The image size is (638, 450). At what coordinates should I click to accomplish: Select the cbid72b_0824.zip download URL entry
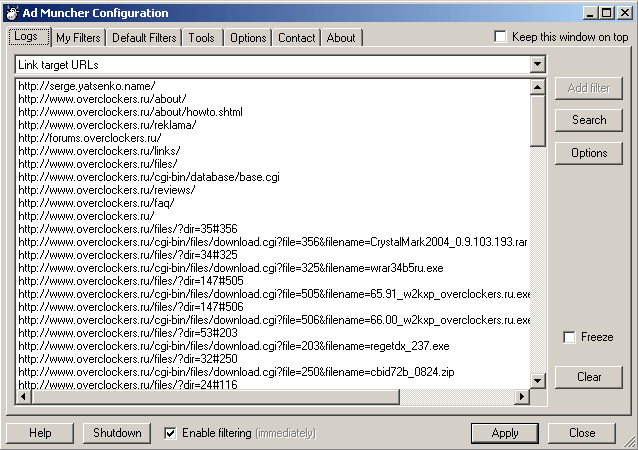coord(236,372)
